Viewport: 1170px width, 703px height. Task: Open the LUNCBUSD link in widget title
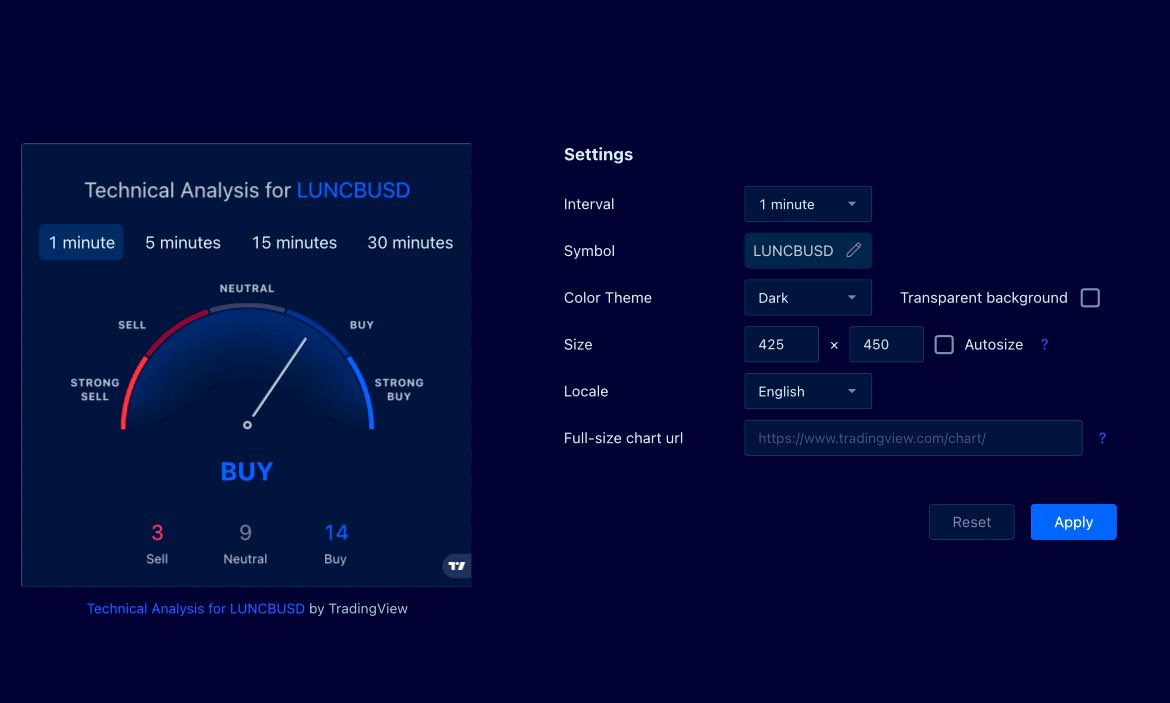point(353,190)
